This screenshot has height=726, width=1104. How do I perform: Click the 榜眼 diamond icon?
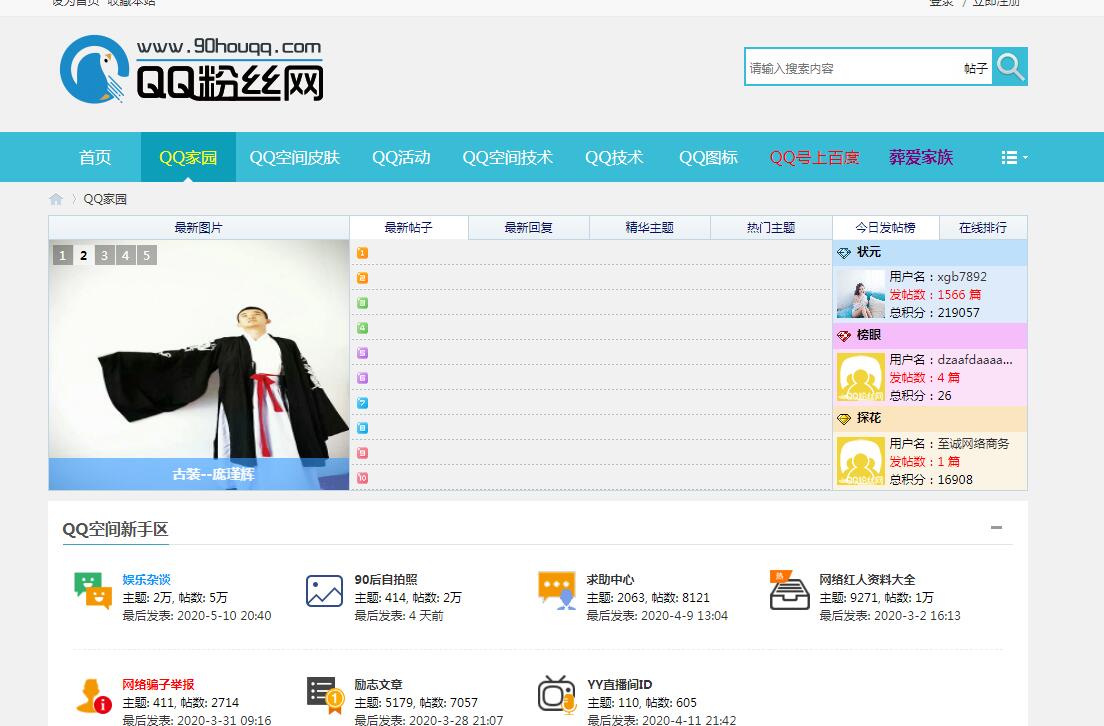click(x=843, y=336)
